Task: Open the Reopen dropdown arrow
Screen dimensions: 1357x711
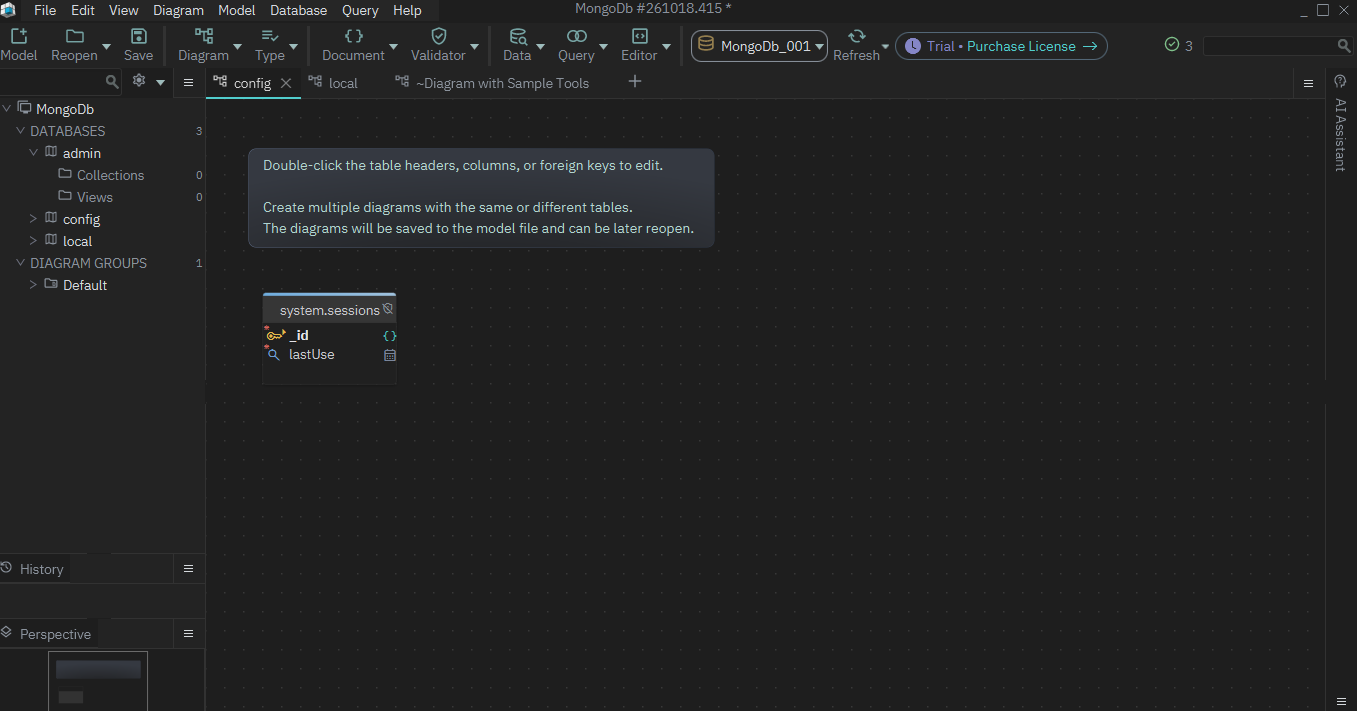Action: click(x=107, y=46)
